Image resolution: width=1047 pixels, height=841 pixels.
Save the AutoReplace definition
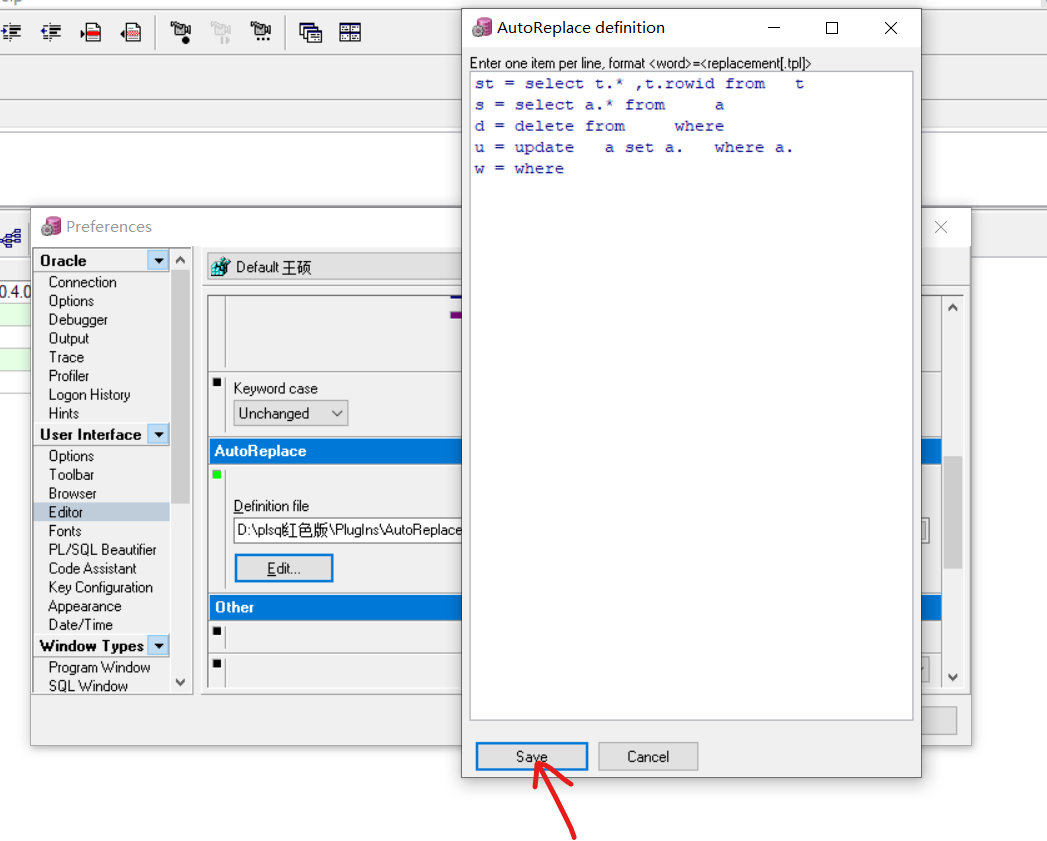coord(531,756)
